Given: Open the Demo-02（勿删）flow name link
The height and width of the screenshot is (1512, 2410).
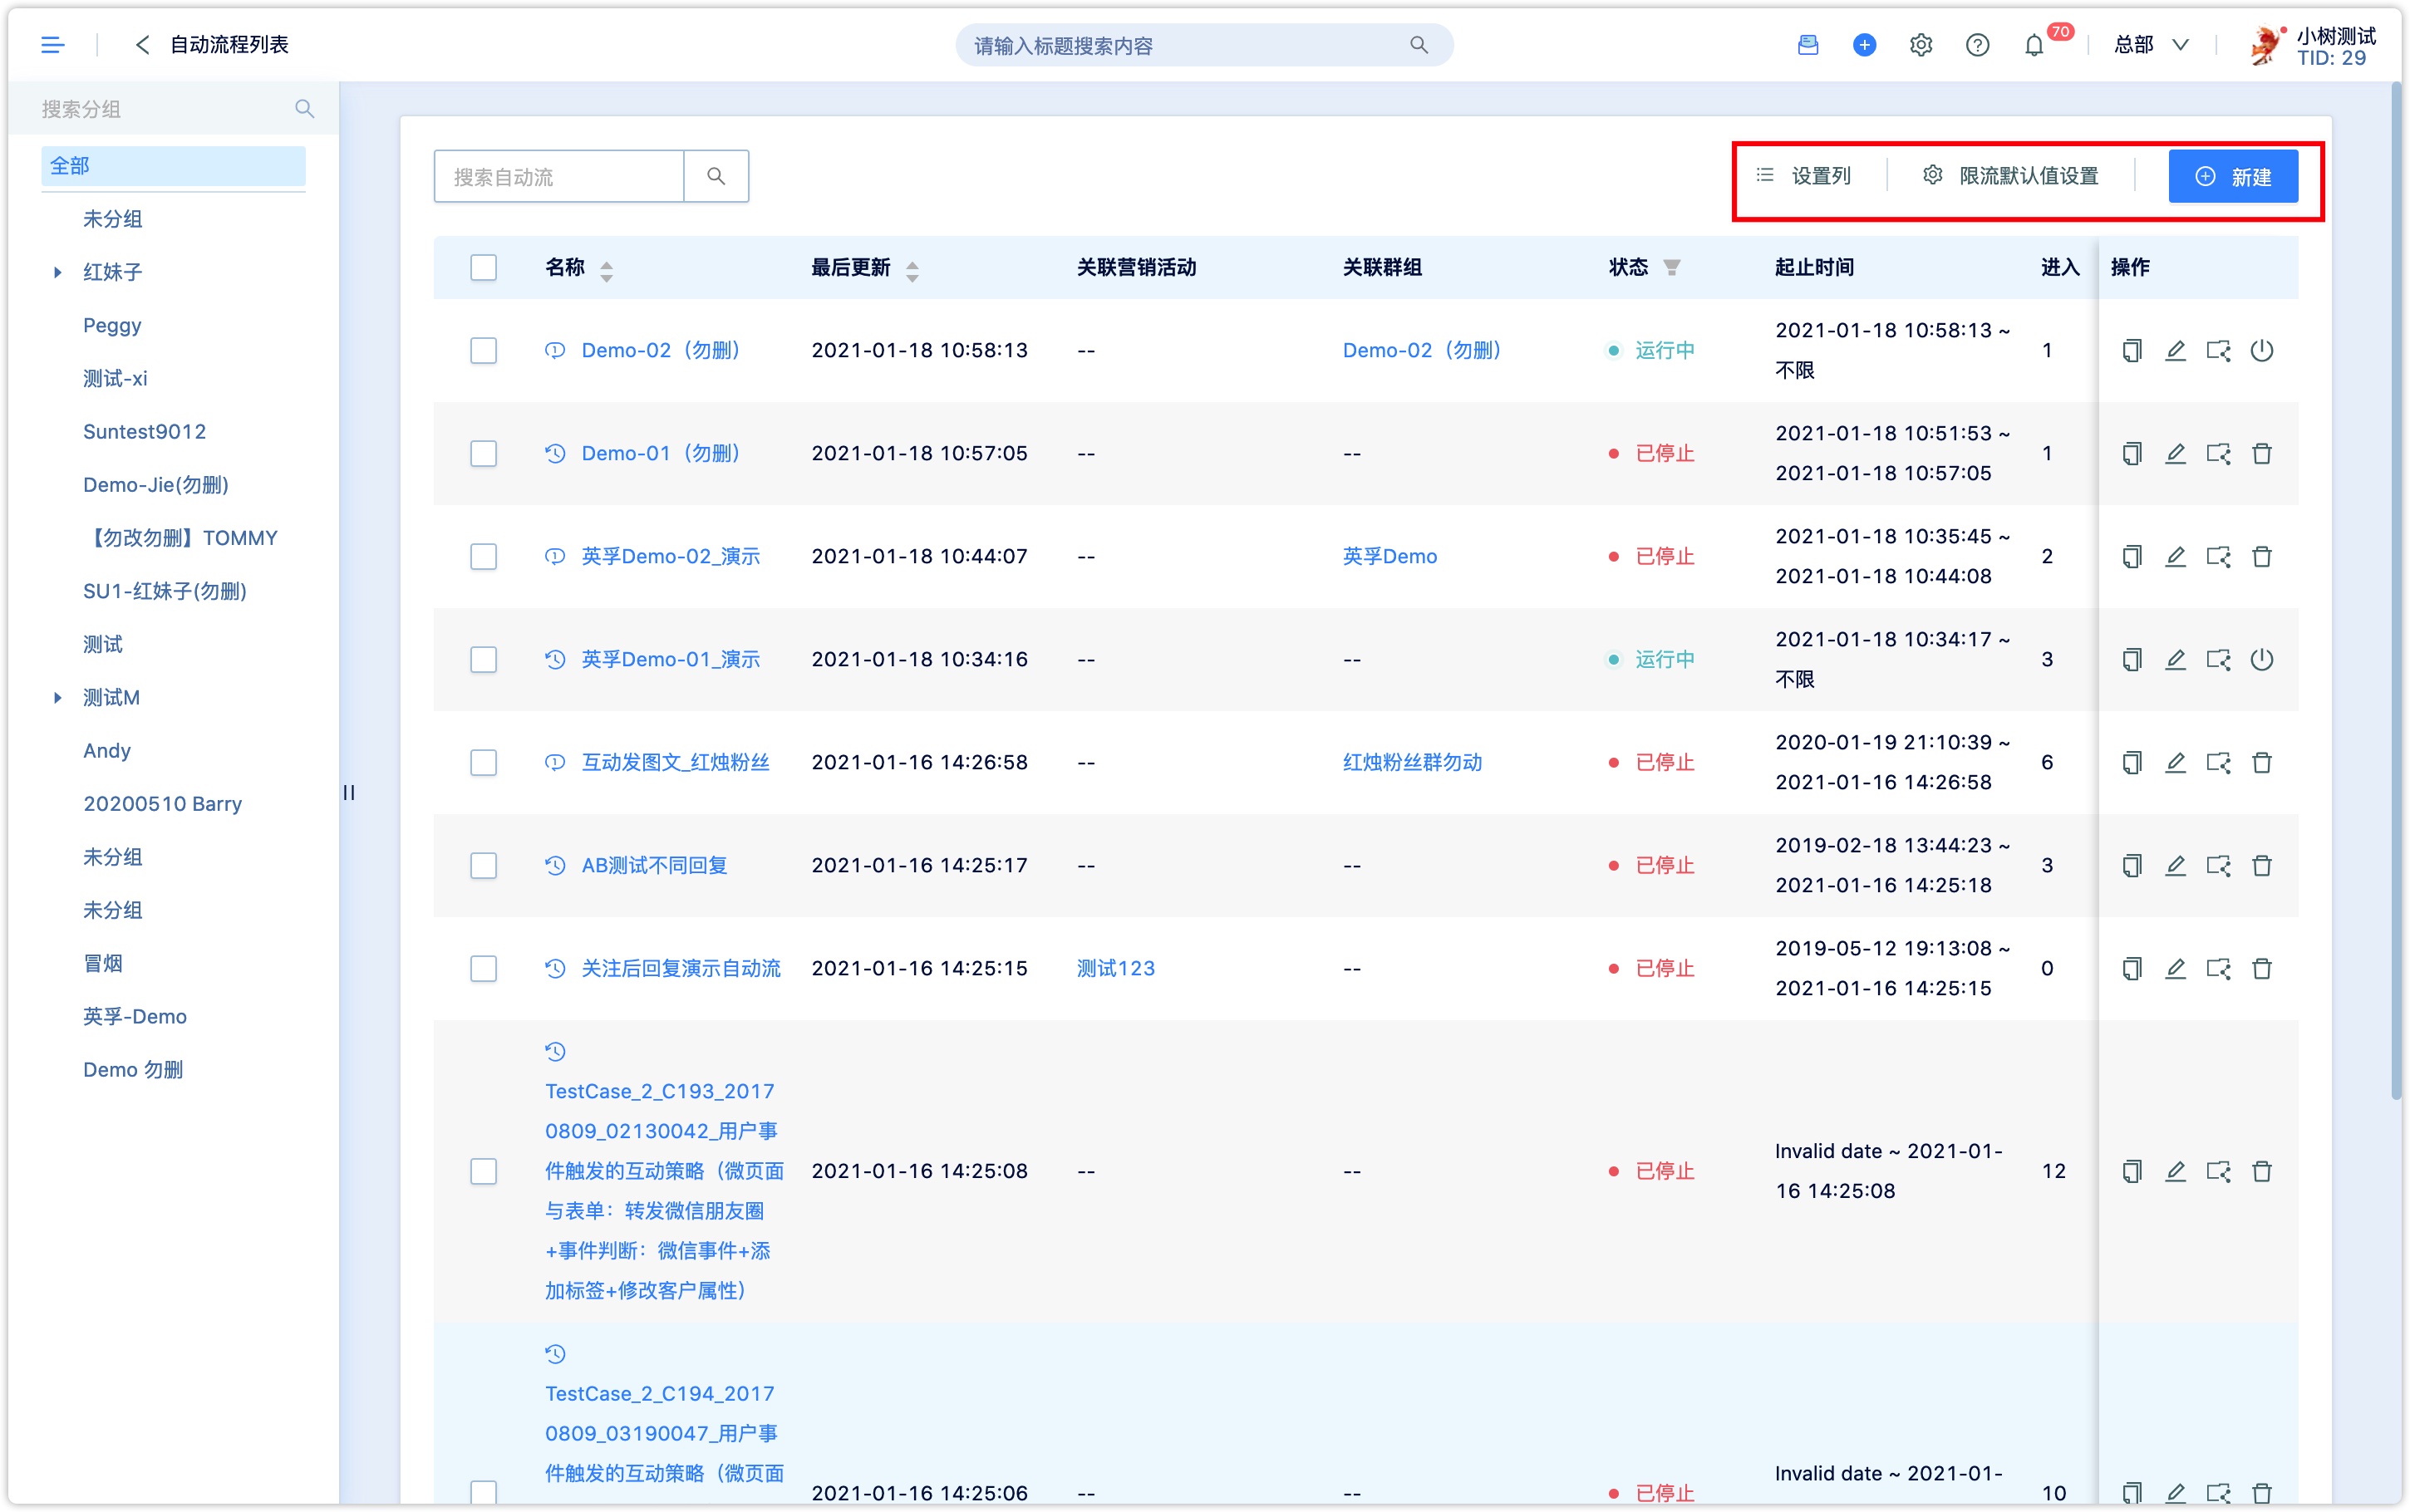Looking at the screenshot, I should [x=661, y=351].
